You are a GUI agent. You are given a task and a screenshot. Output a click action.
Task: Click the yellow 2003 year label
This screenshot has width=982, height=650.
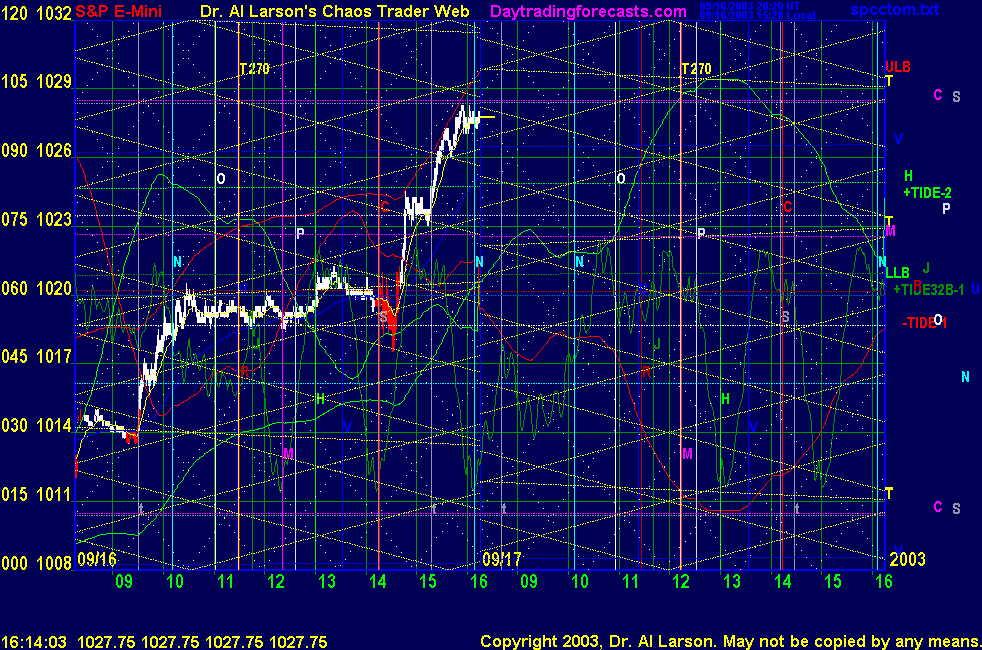click(907, 559)
